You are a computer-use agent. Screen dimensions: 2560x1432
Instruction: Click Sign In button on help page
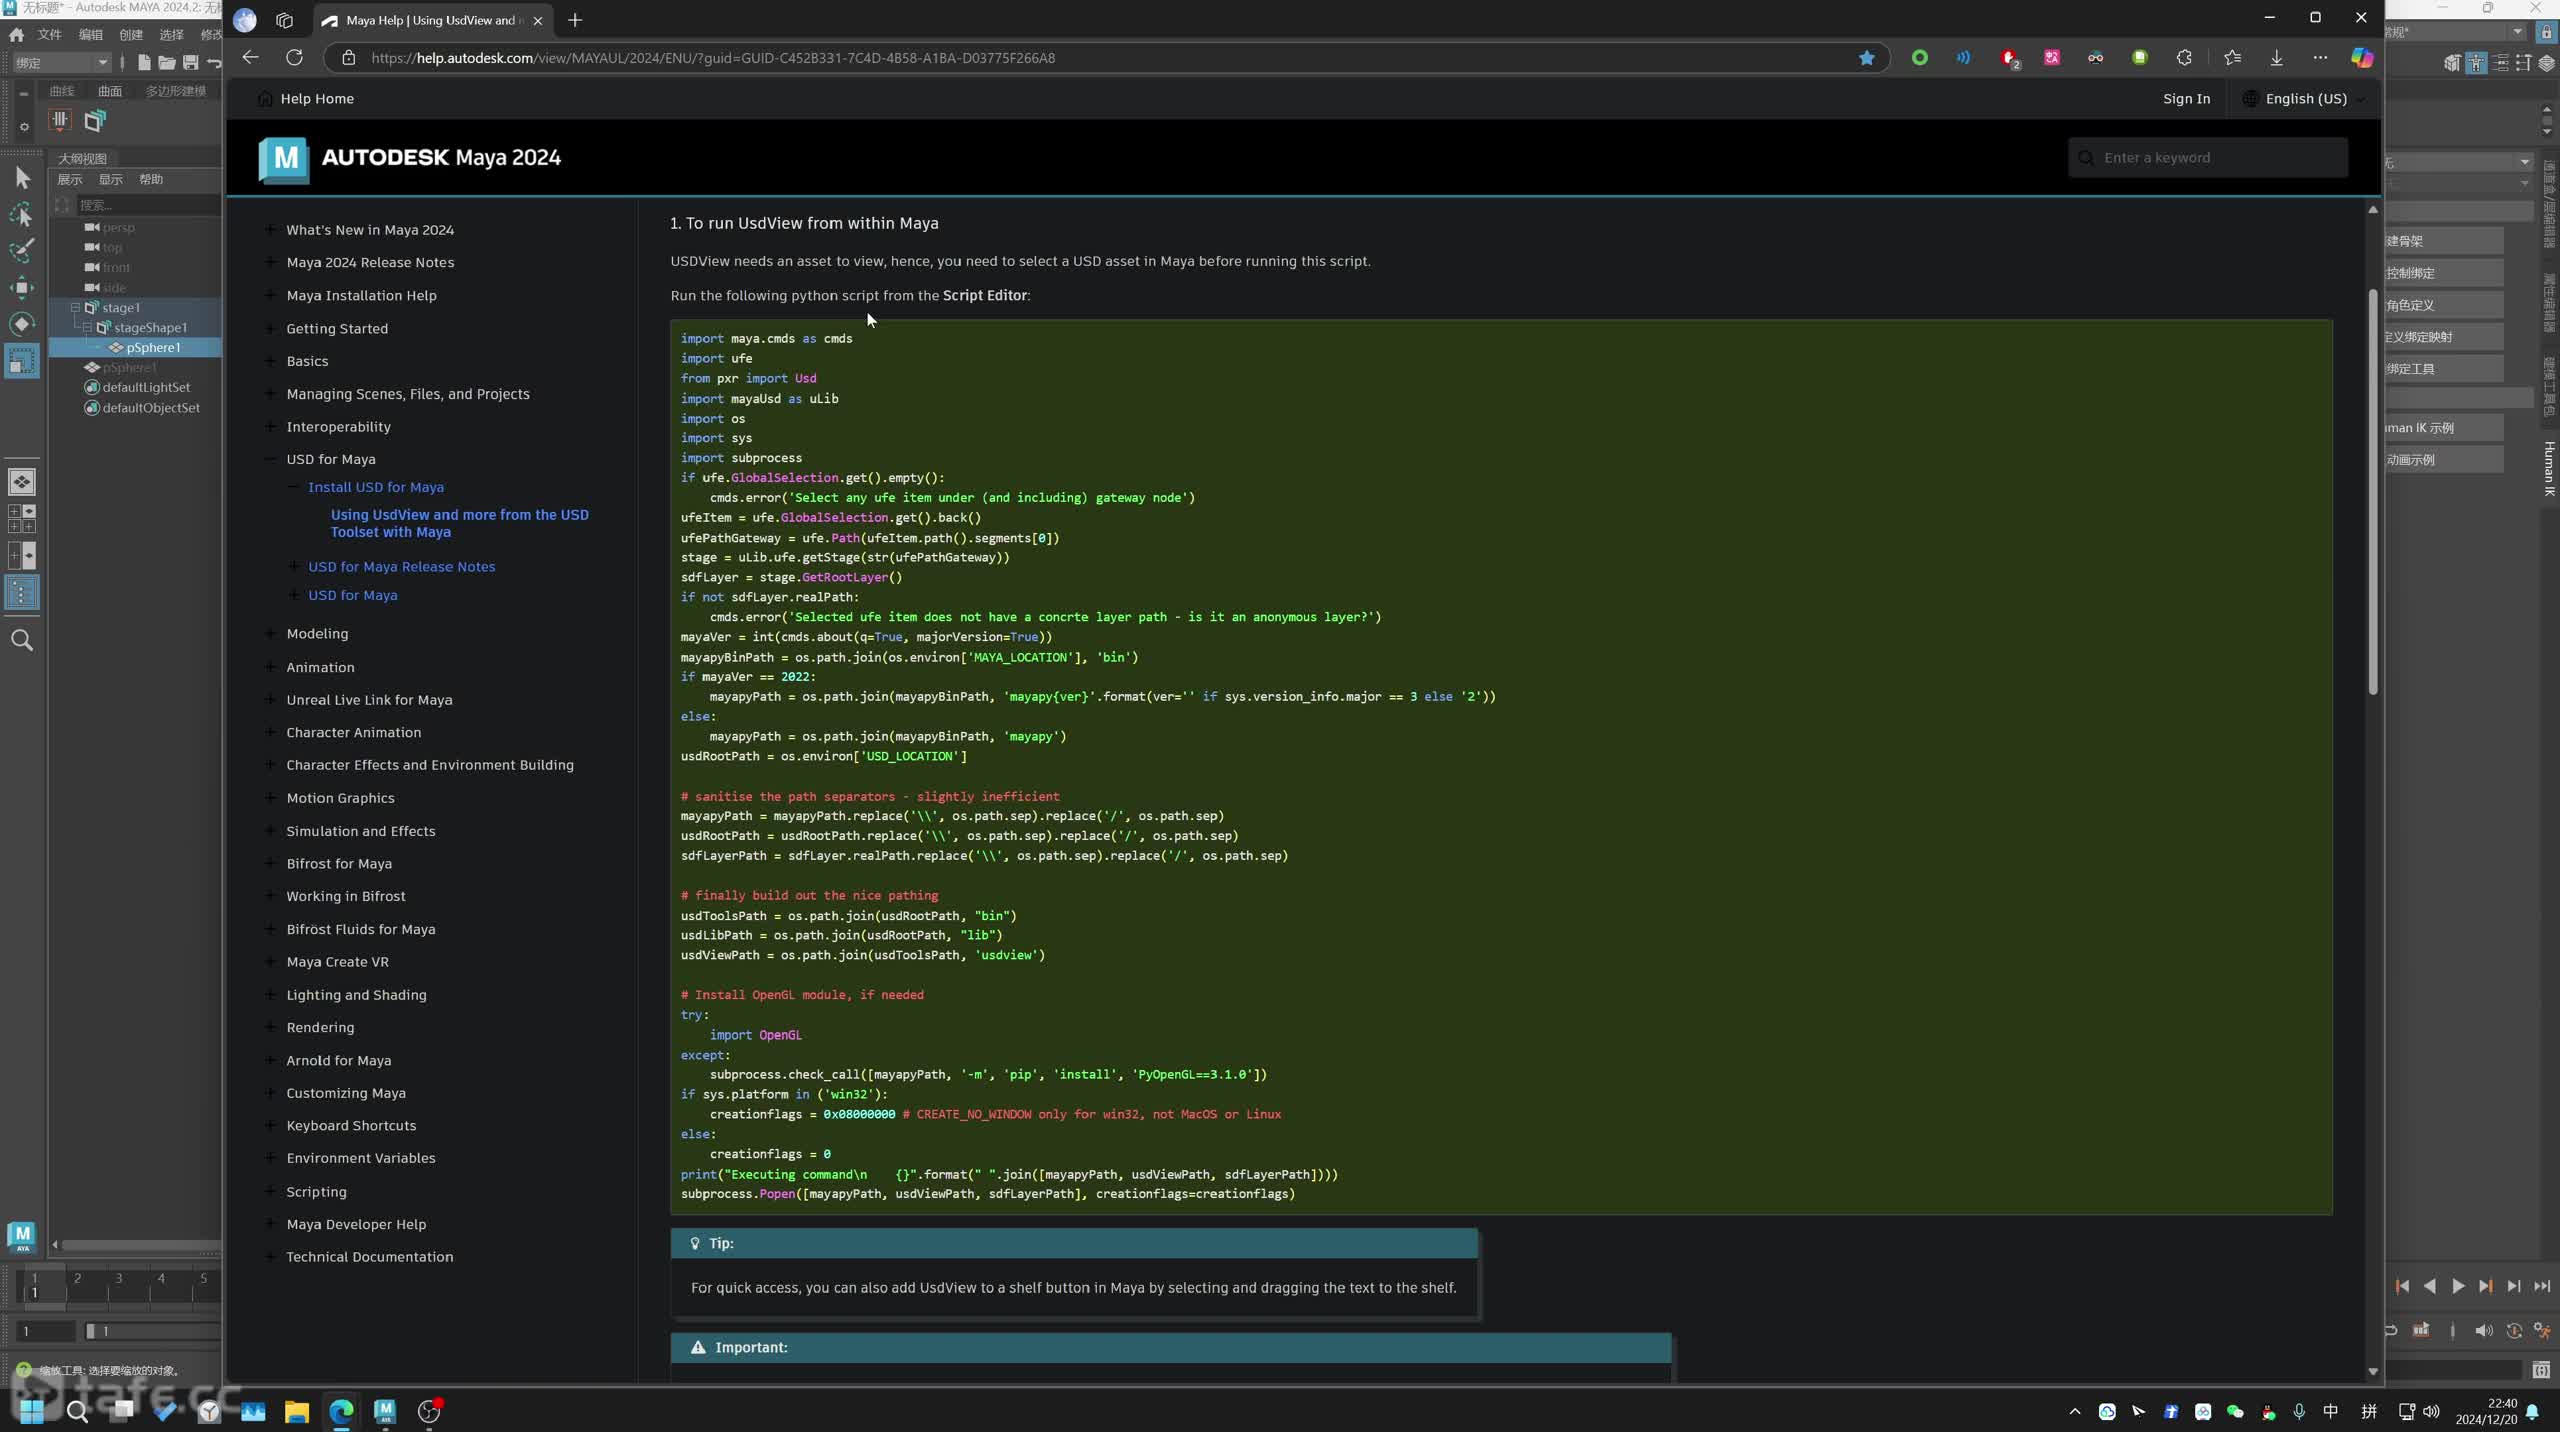click(2185, 99)
